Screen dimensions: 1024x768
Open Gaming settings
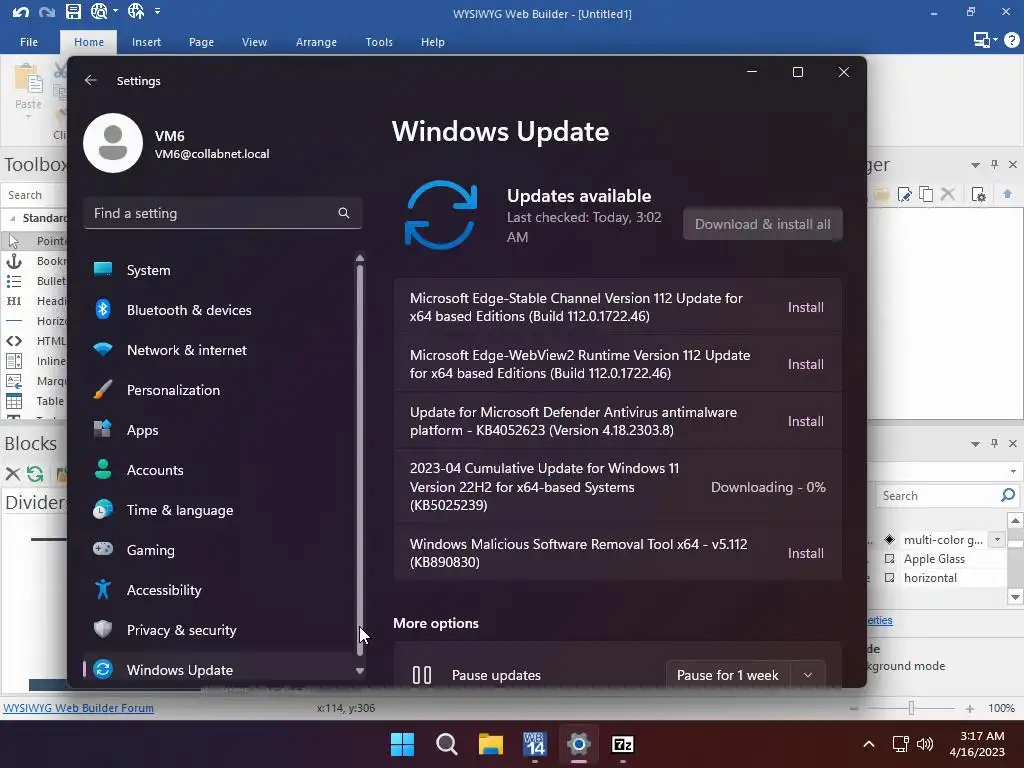click(x=220, y=550)
